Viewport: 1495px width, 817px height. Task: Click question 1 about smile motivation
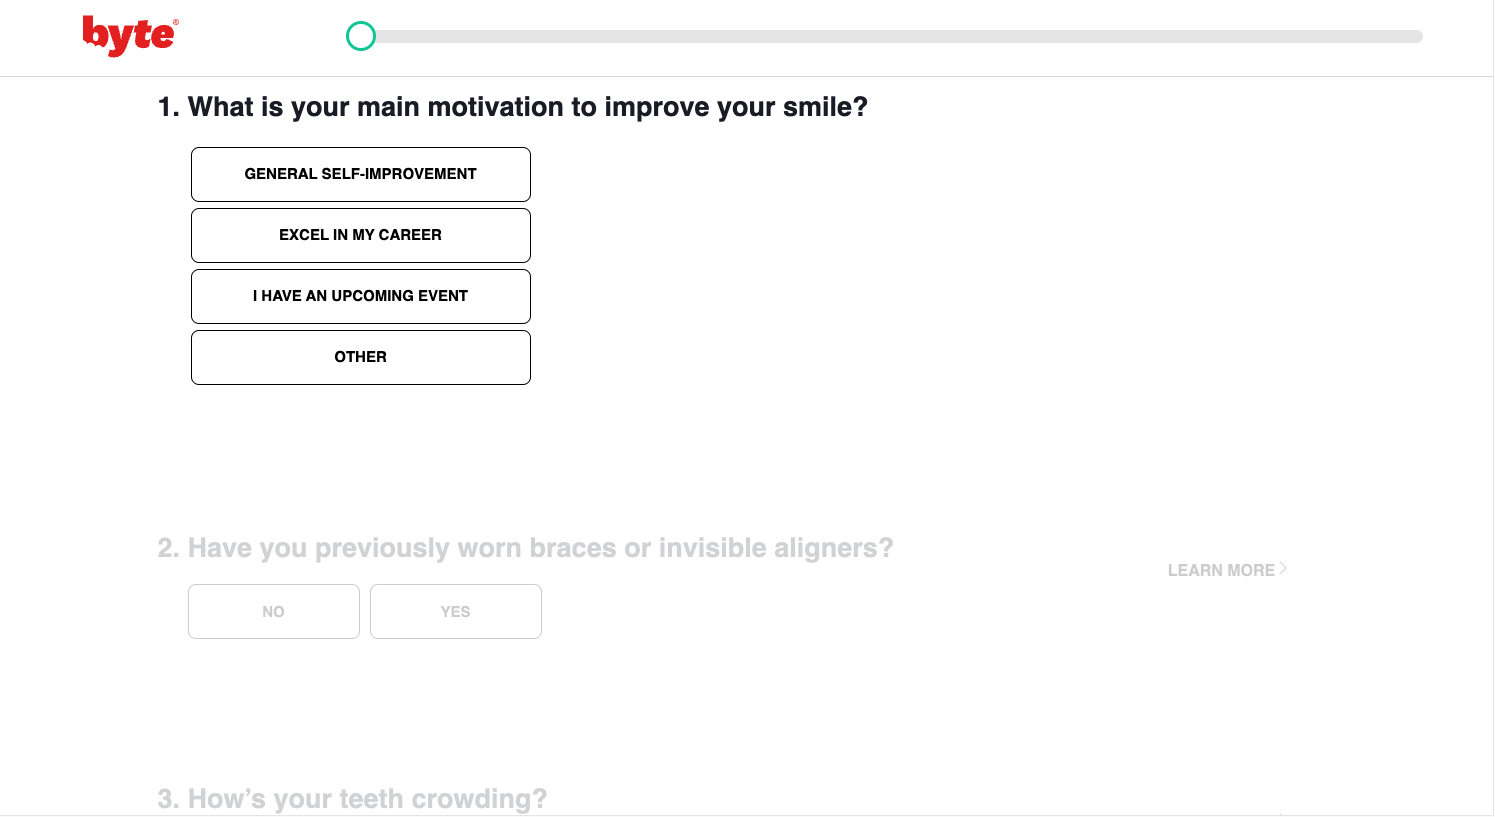pyautogui.click(x=513, y=106)
